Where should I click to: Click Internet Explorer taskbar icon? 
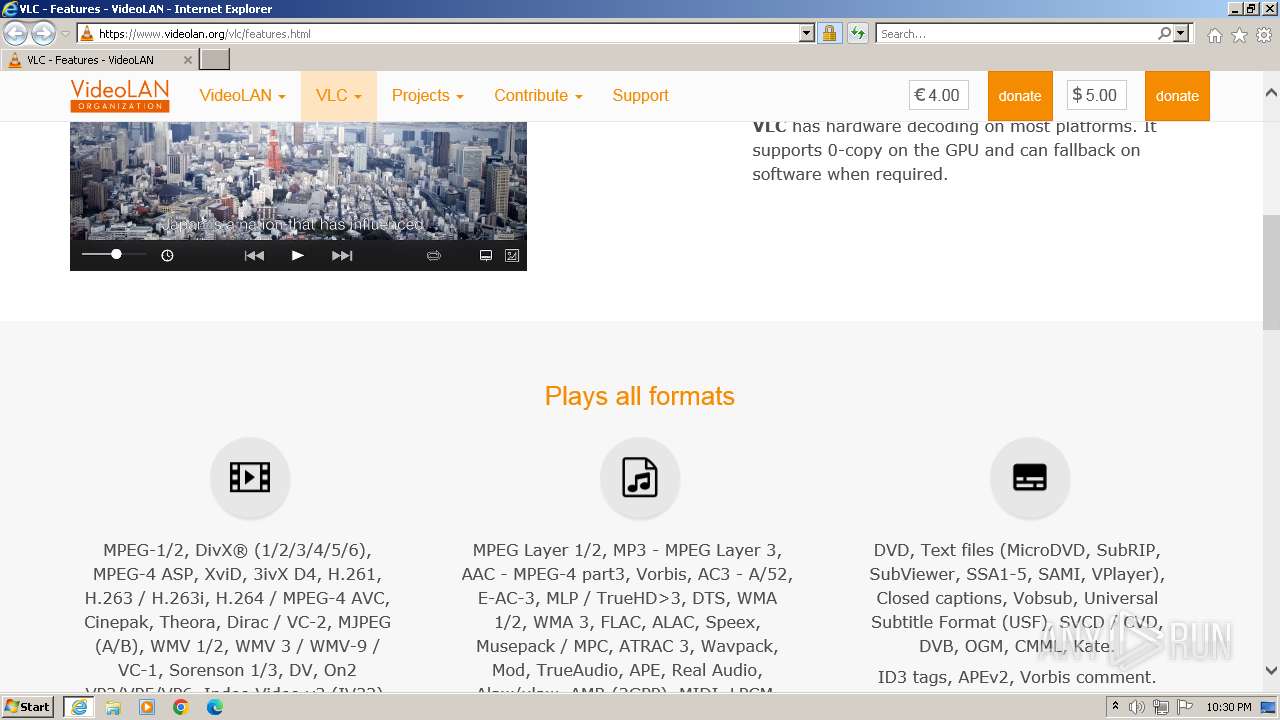[x=78, y=707]
